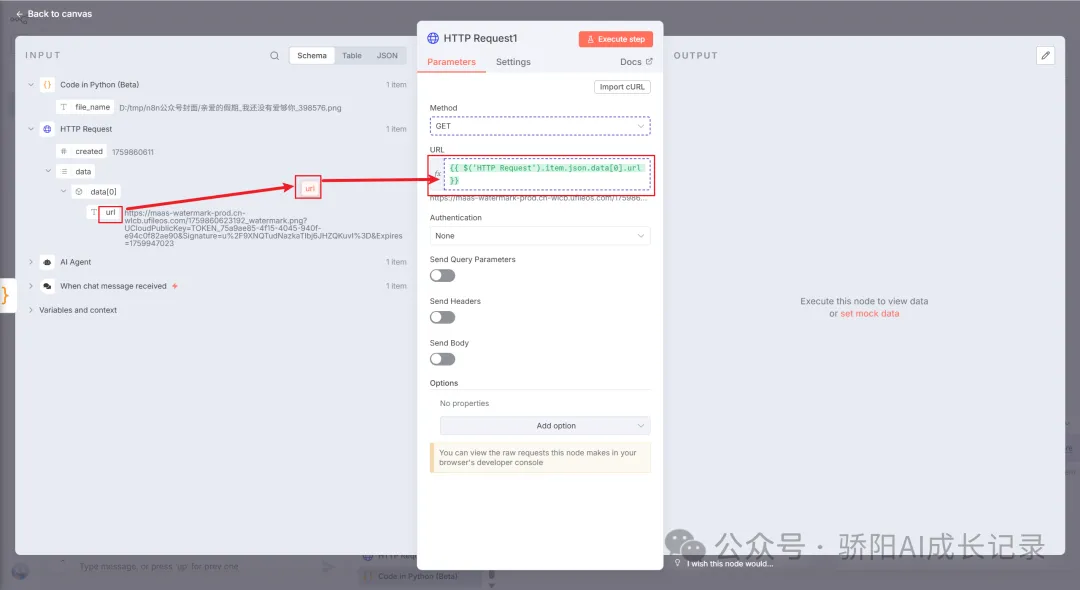Image resolution: width=1080 pixels, height=590 pixels.
Task: Click the AI Agent robot icon
Action: tap(48, 262)
